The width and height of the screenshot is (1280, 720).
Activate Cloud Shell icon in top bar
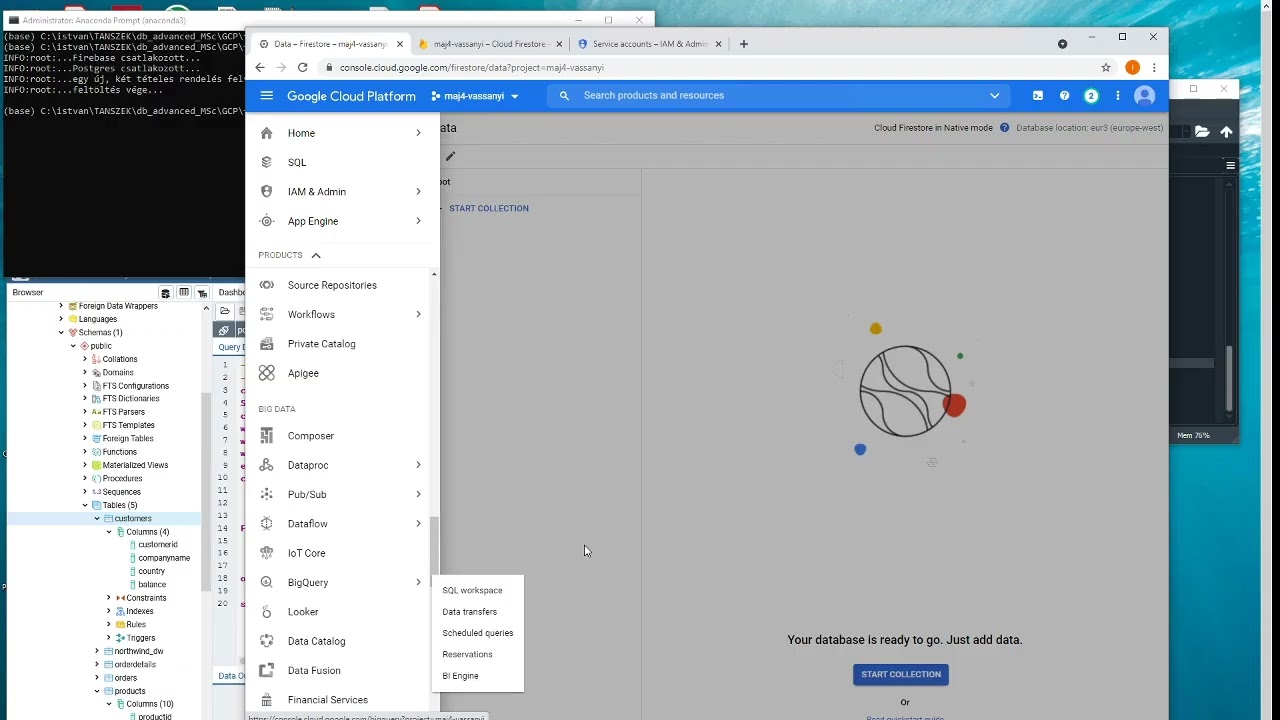point(1038,96)
